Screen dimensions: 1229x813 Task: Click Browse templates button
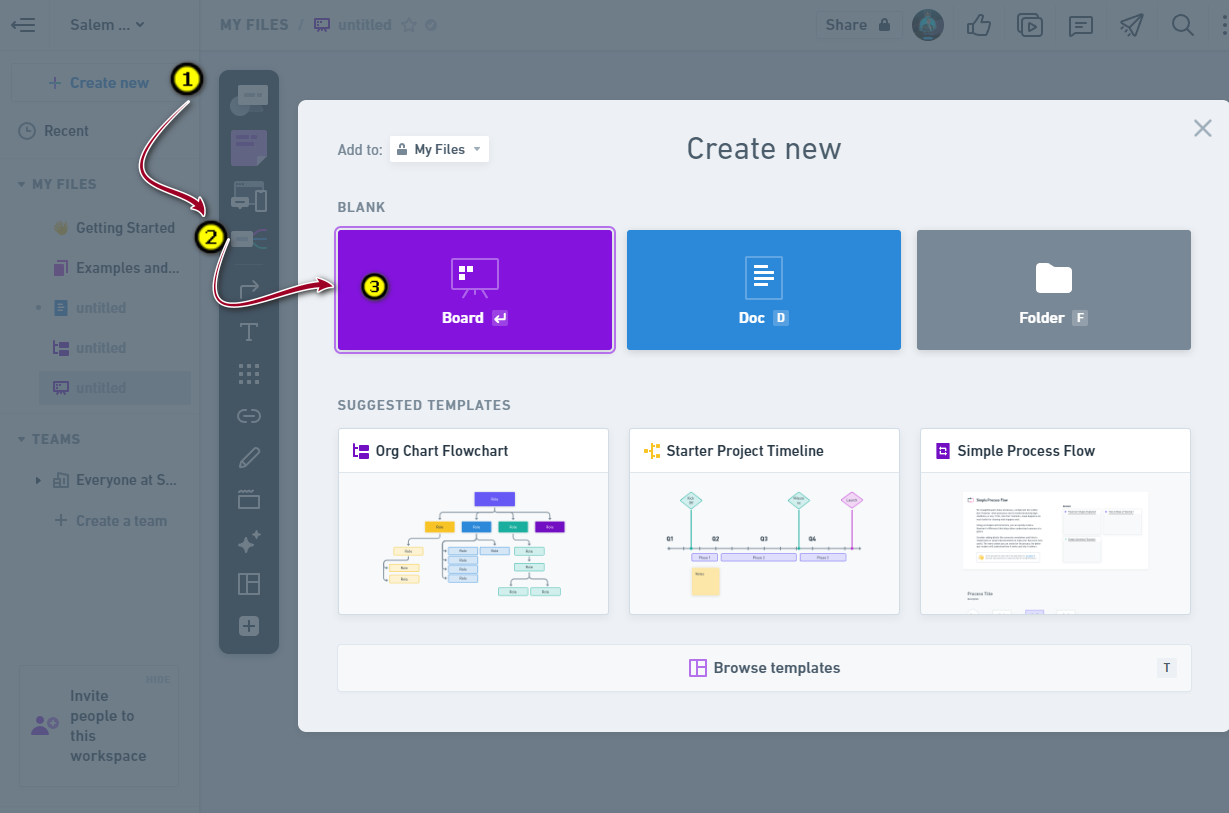click(x=764, y=668)
